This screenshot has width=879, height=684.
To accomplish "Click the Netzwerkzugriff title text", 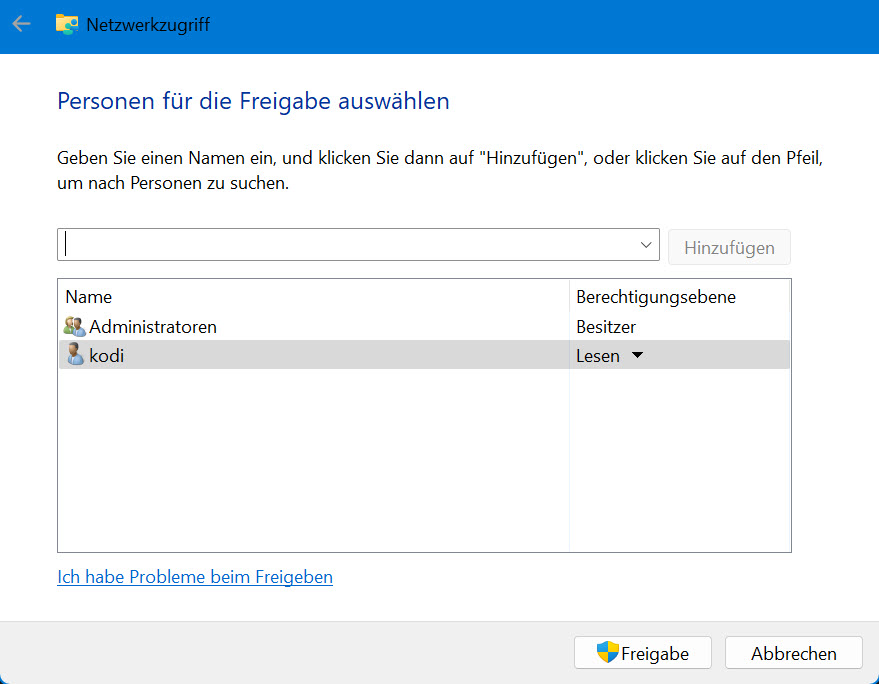I will (x=148, y=25).
